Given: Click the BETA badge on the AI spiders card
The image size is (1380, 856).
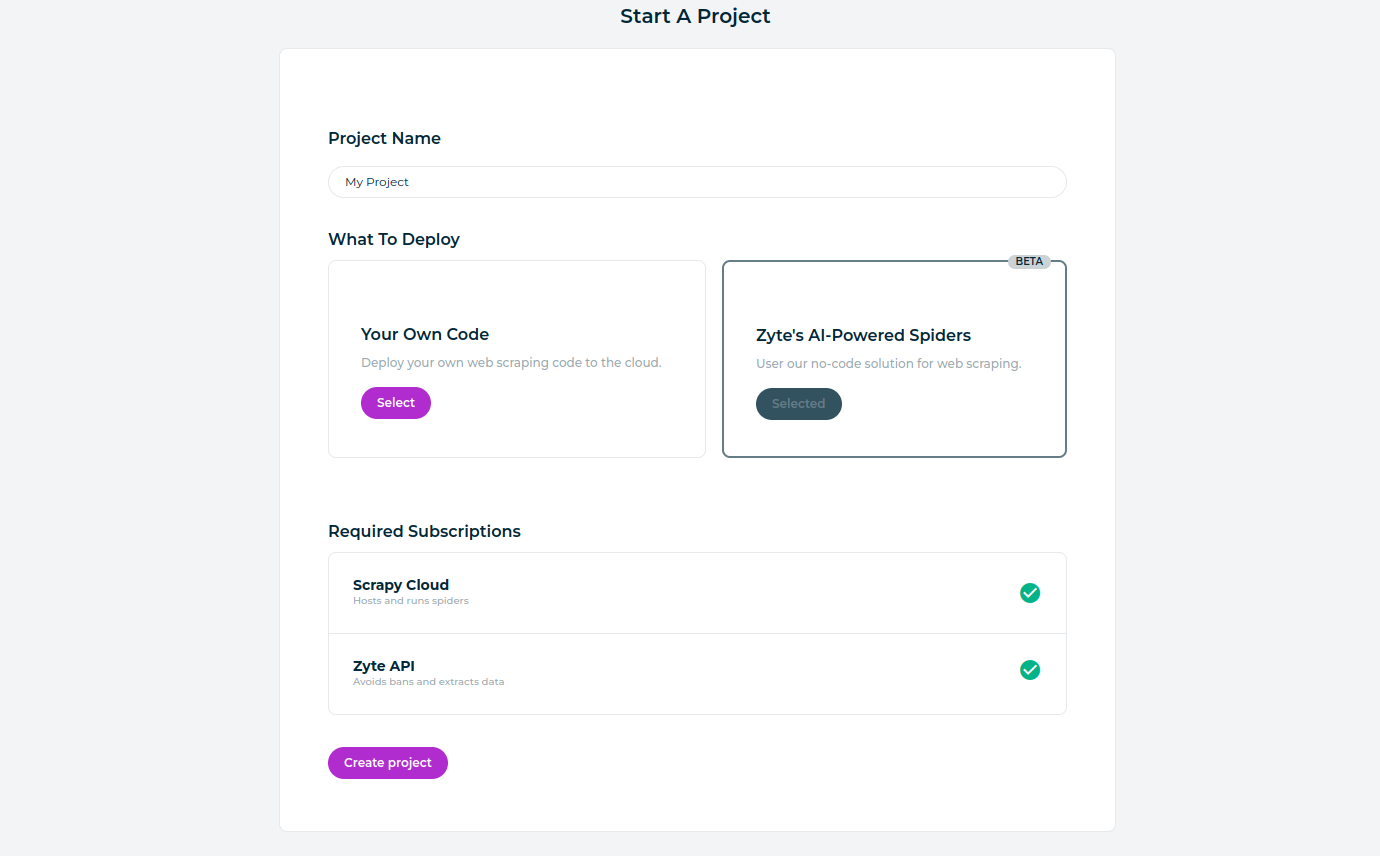Looking at the screenshot, I should (x=1029, y=261).
